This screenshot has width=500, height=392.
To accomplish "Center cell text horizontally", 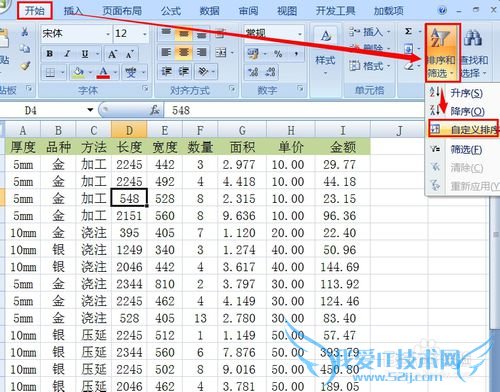I will point(184,52).
